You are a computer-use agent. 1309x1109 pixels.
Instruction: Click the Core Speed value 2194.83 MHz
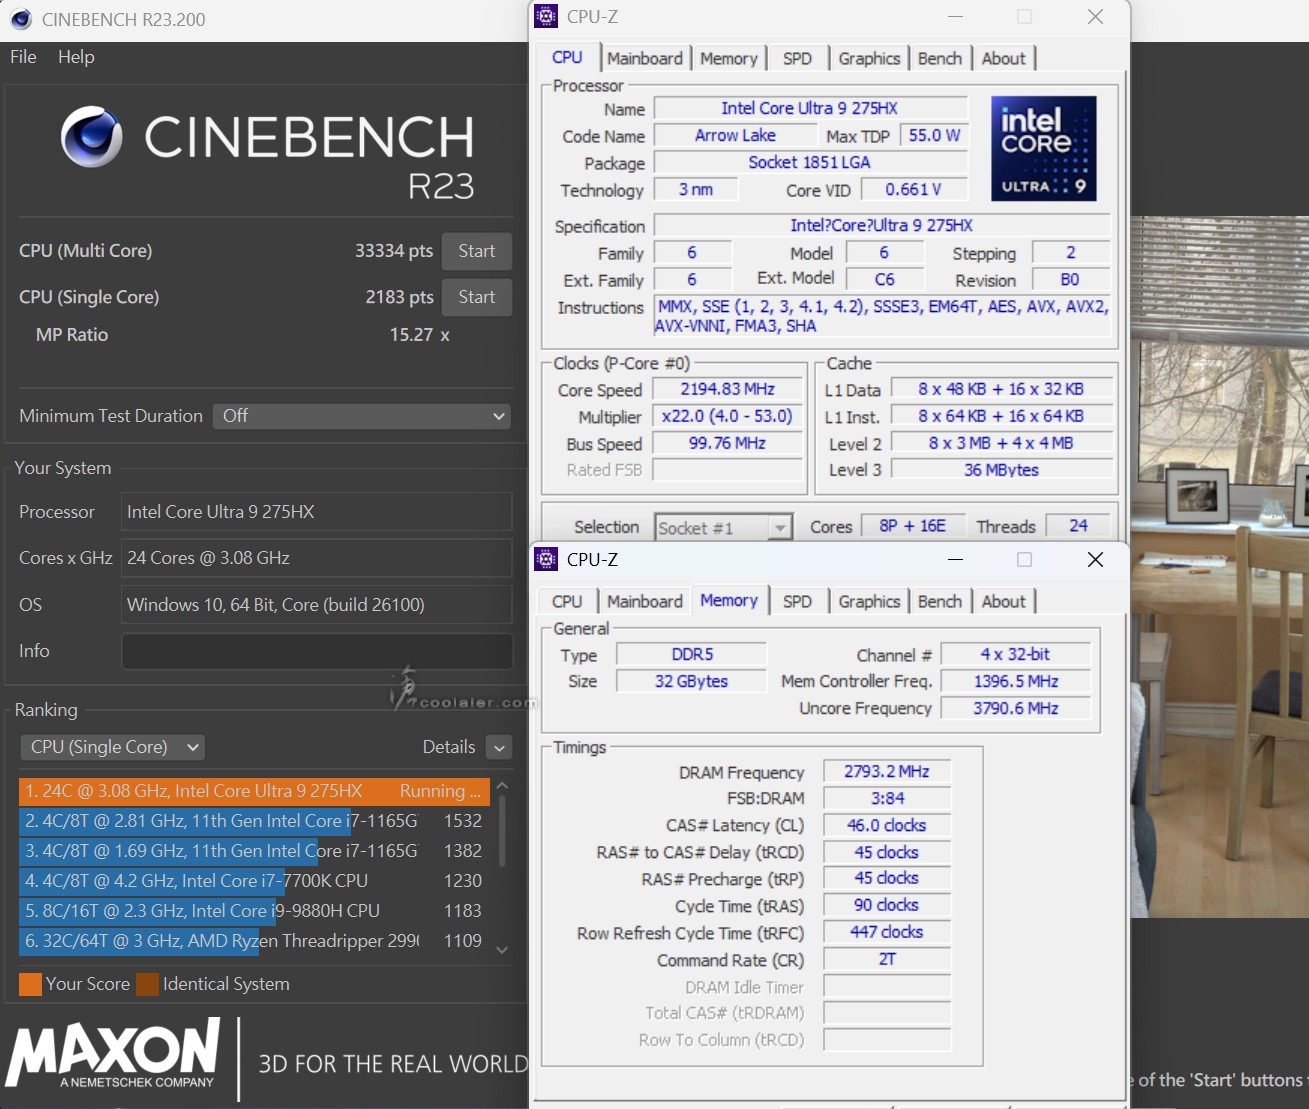pyautogui.click(x=727, y=389)
